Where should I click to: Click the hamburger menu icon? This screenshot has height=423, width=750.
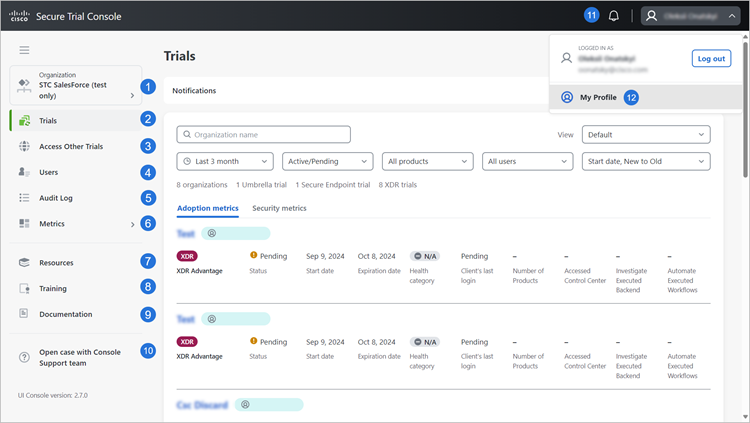pos(24,50)
